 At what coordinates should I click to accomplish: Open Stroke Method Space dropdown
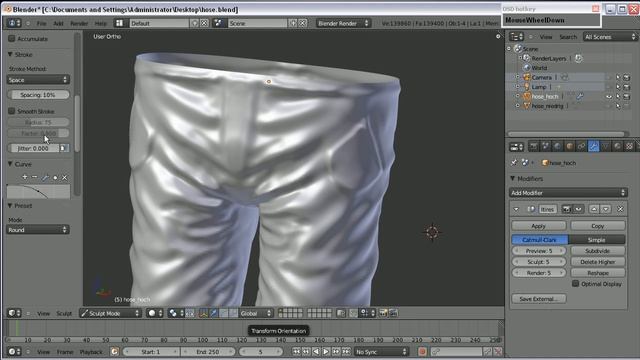38,80
